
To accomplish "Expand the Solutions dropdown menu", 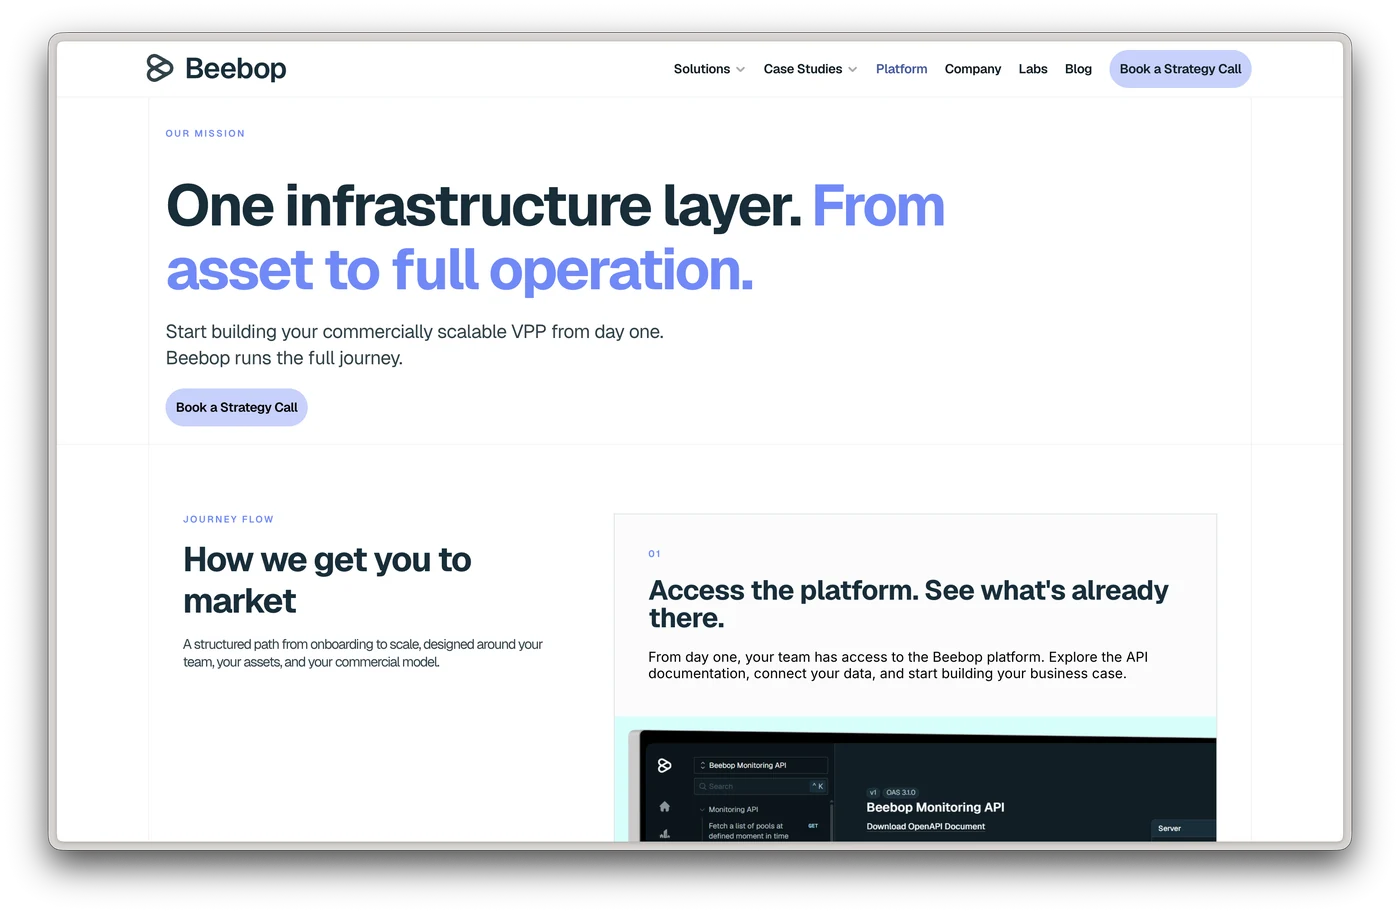I will click(709, 69).
